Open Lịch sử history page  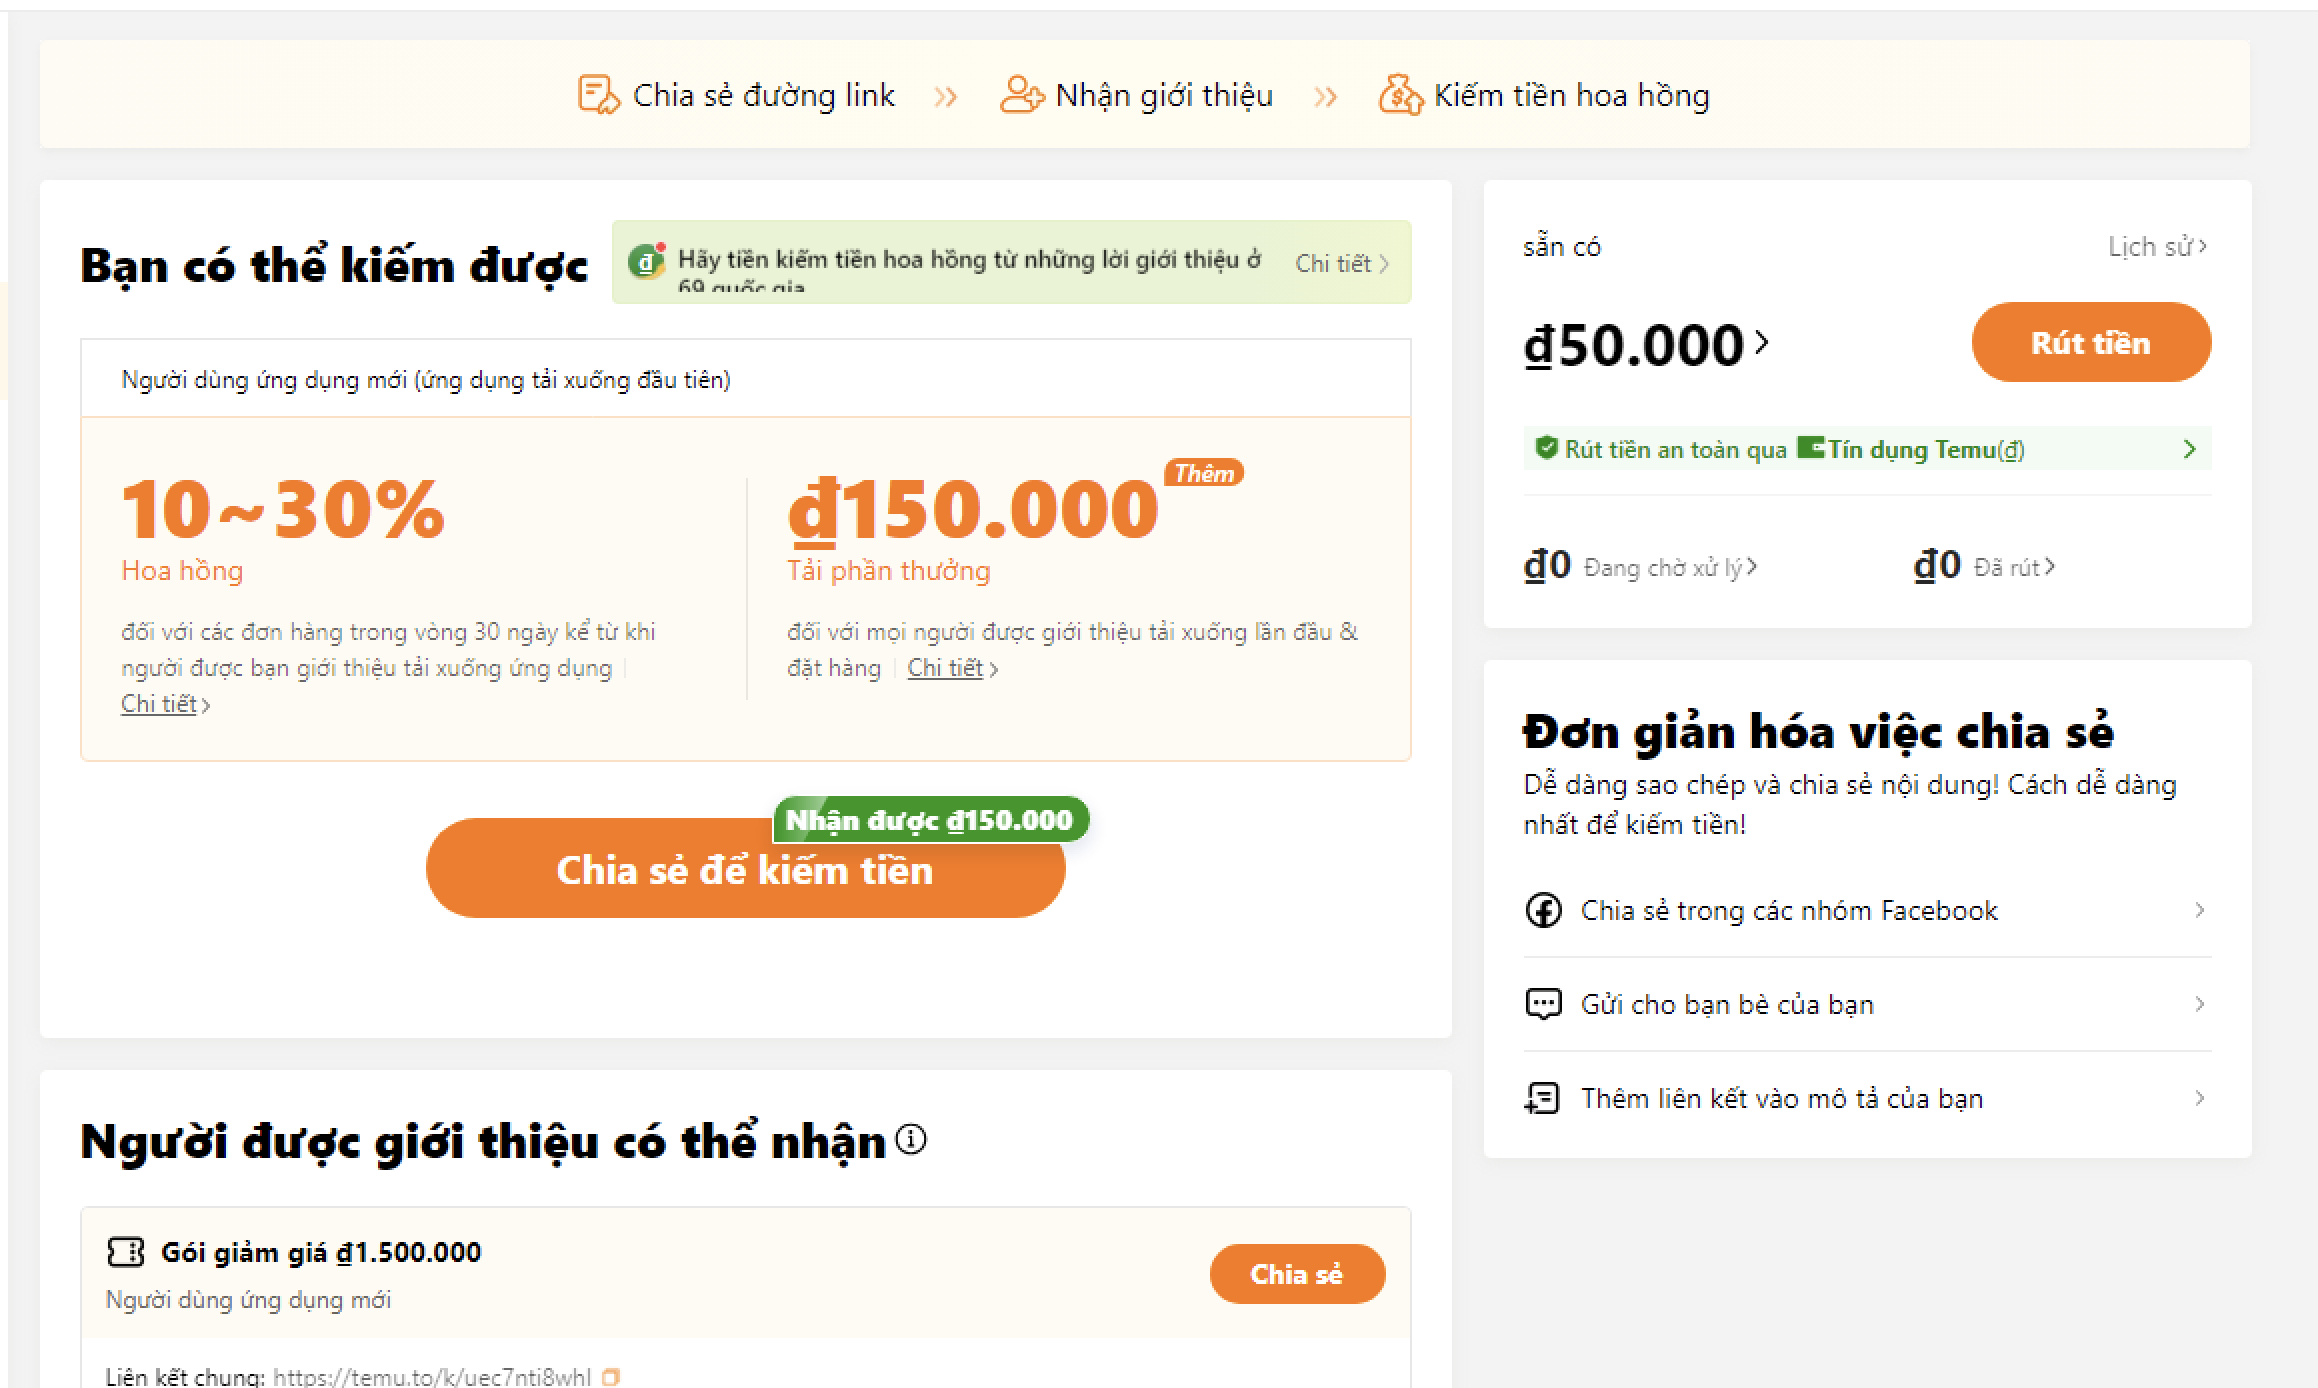2156,246
